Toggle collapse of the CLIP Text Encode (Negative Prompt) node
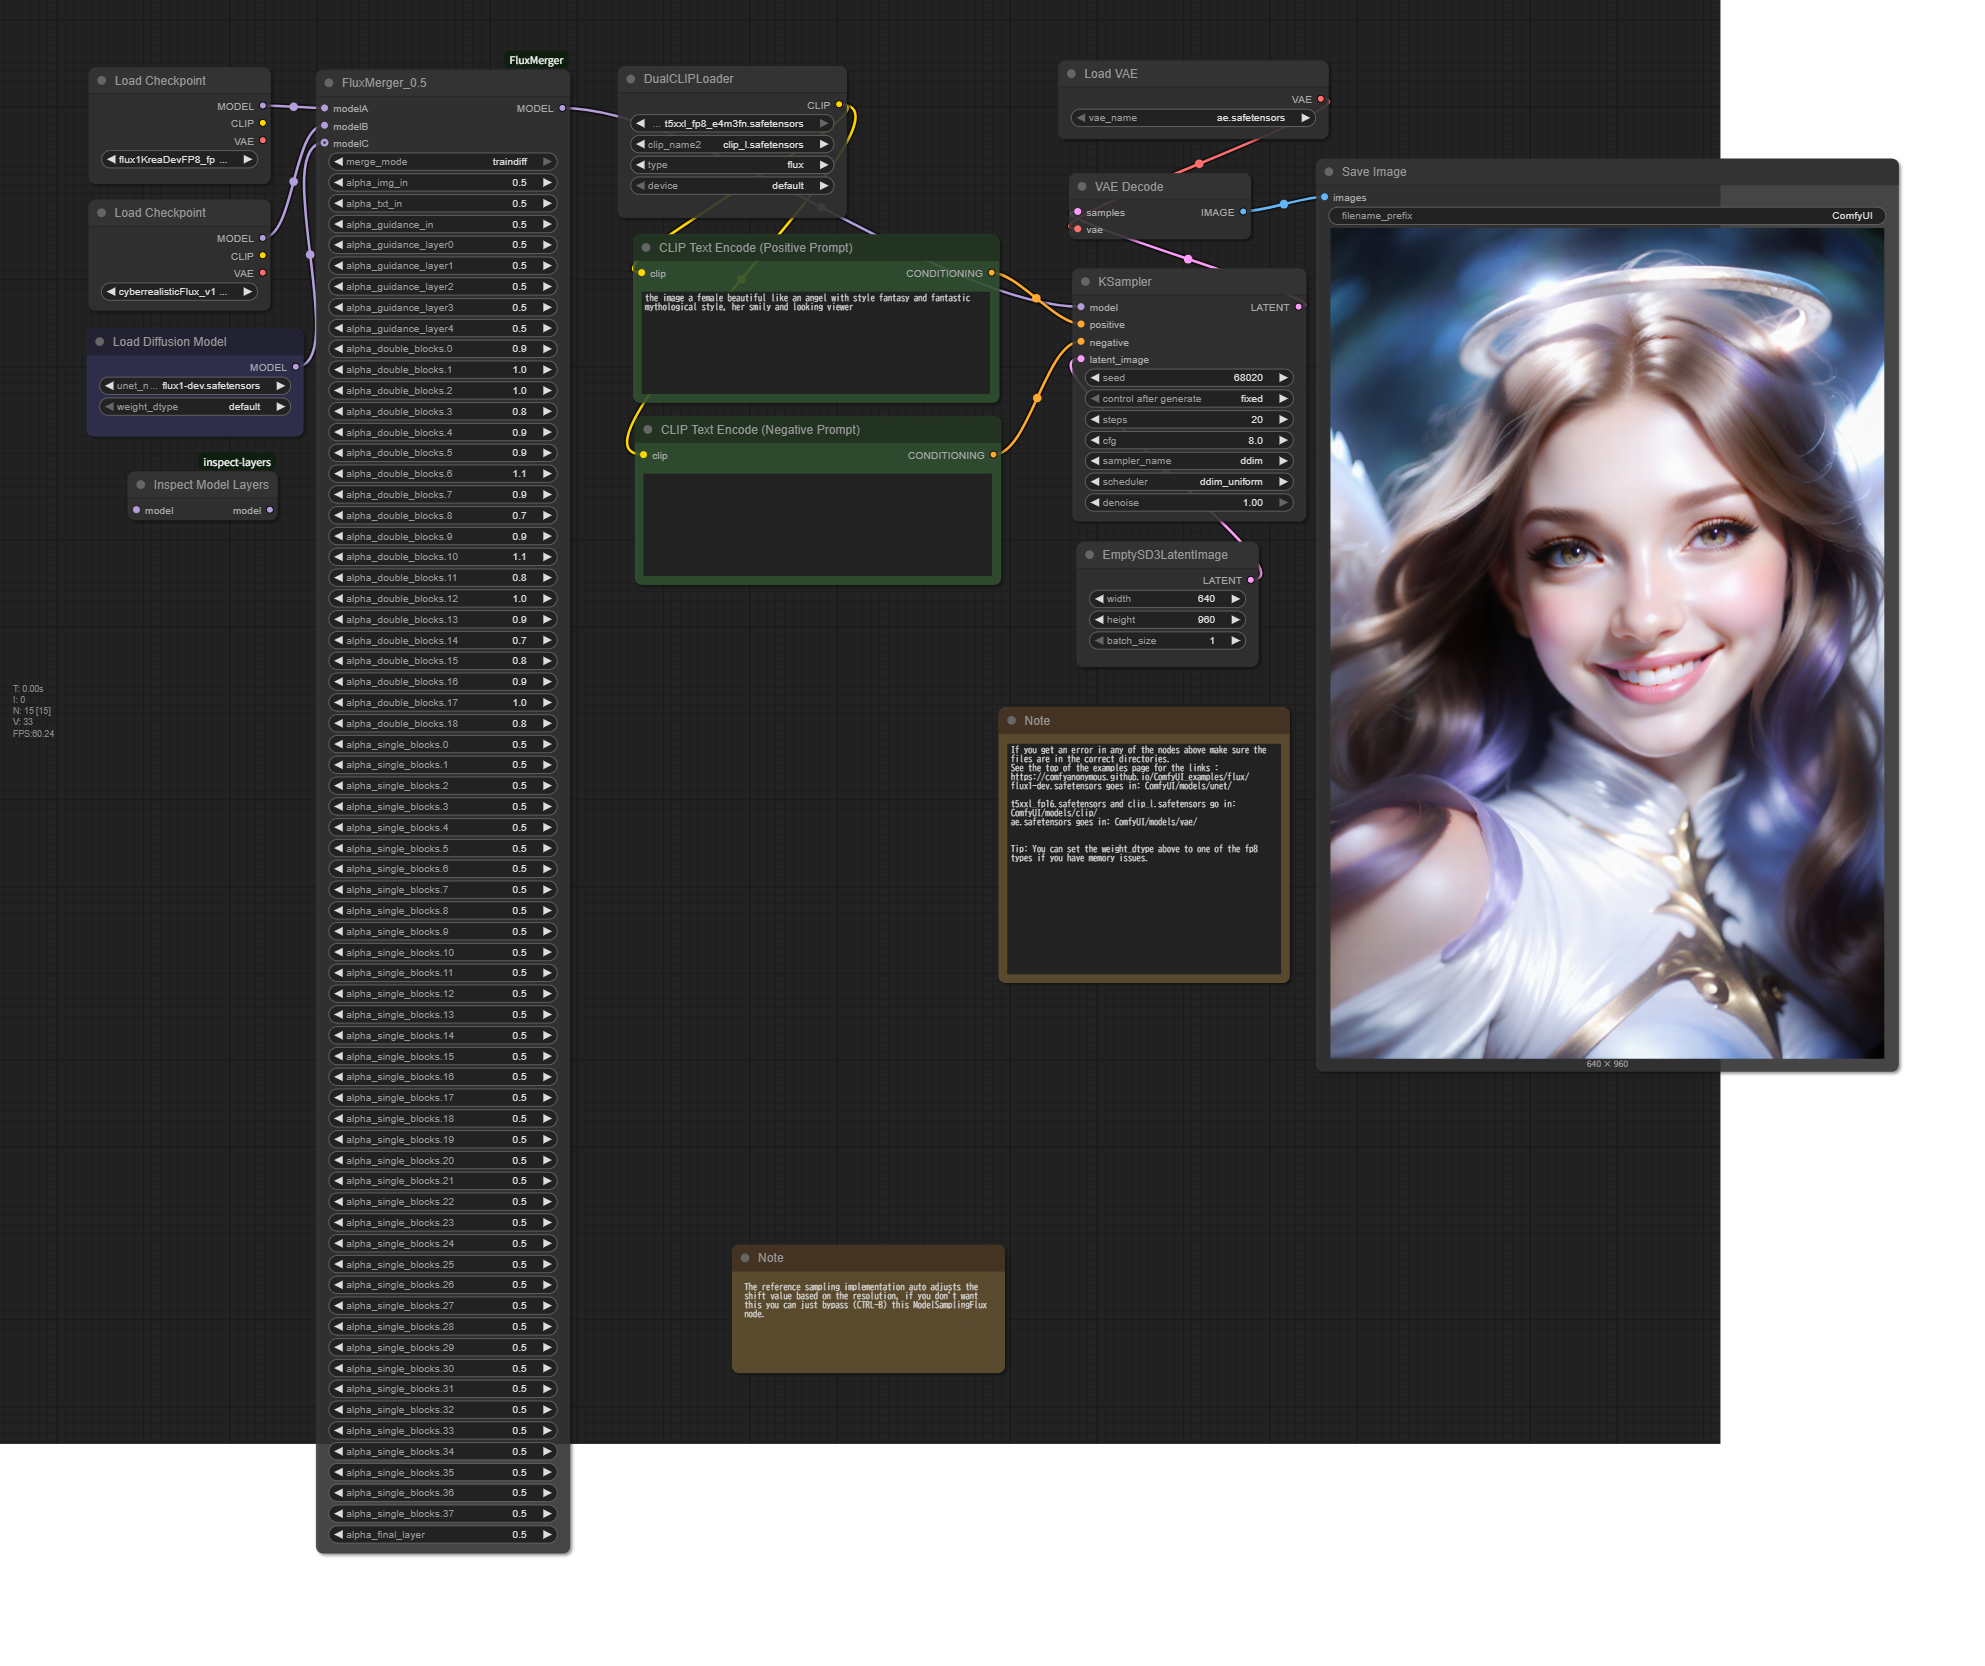 click(x=648, y=430)
